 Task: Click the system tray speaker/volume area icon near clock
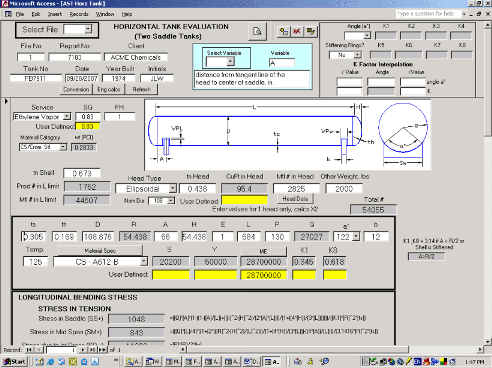(x=452, y=362)
